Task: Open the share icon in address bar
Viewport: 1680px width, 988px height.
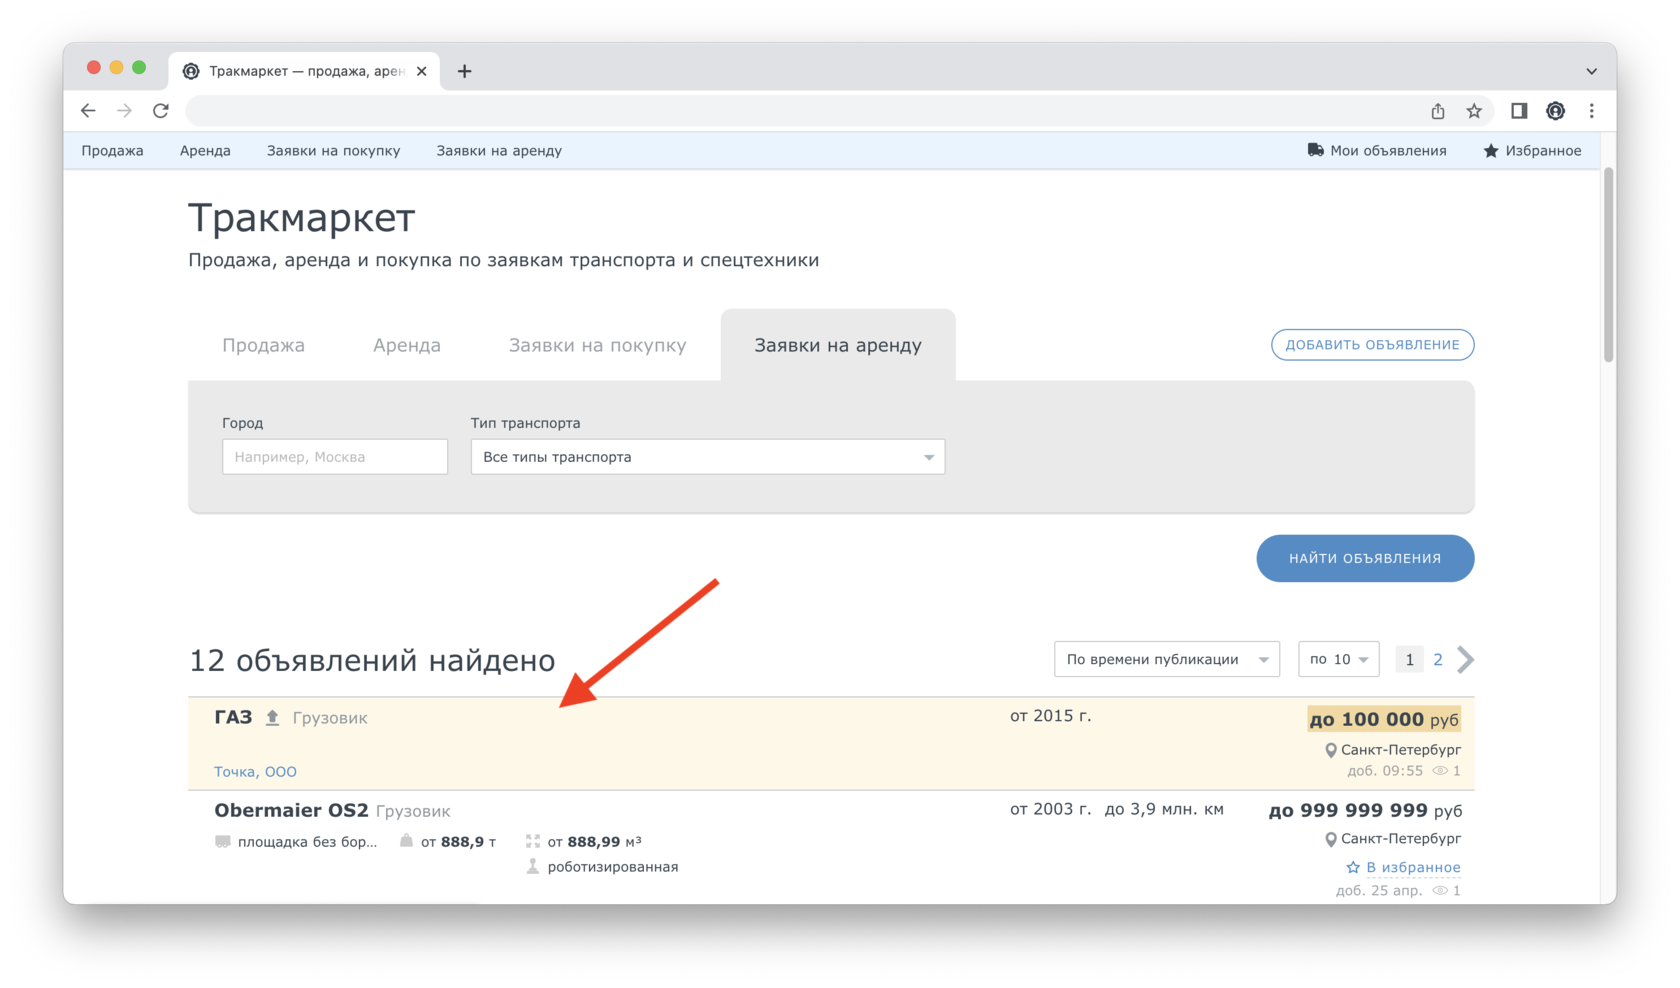Action: [1438, 111]
